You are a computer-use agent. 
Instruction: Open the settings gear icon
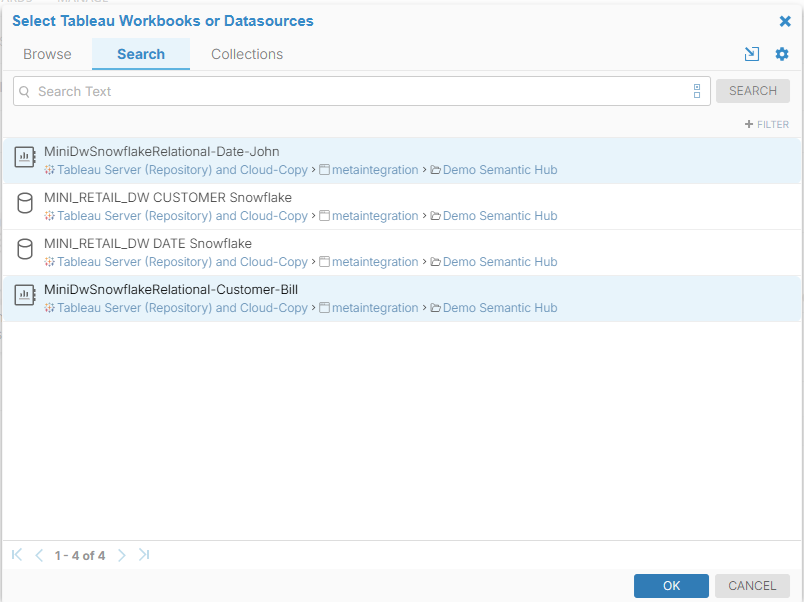point(782,54)
